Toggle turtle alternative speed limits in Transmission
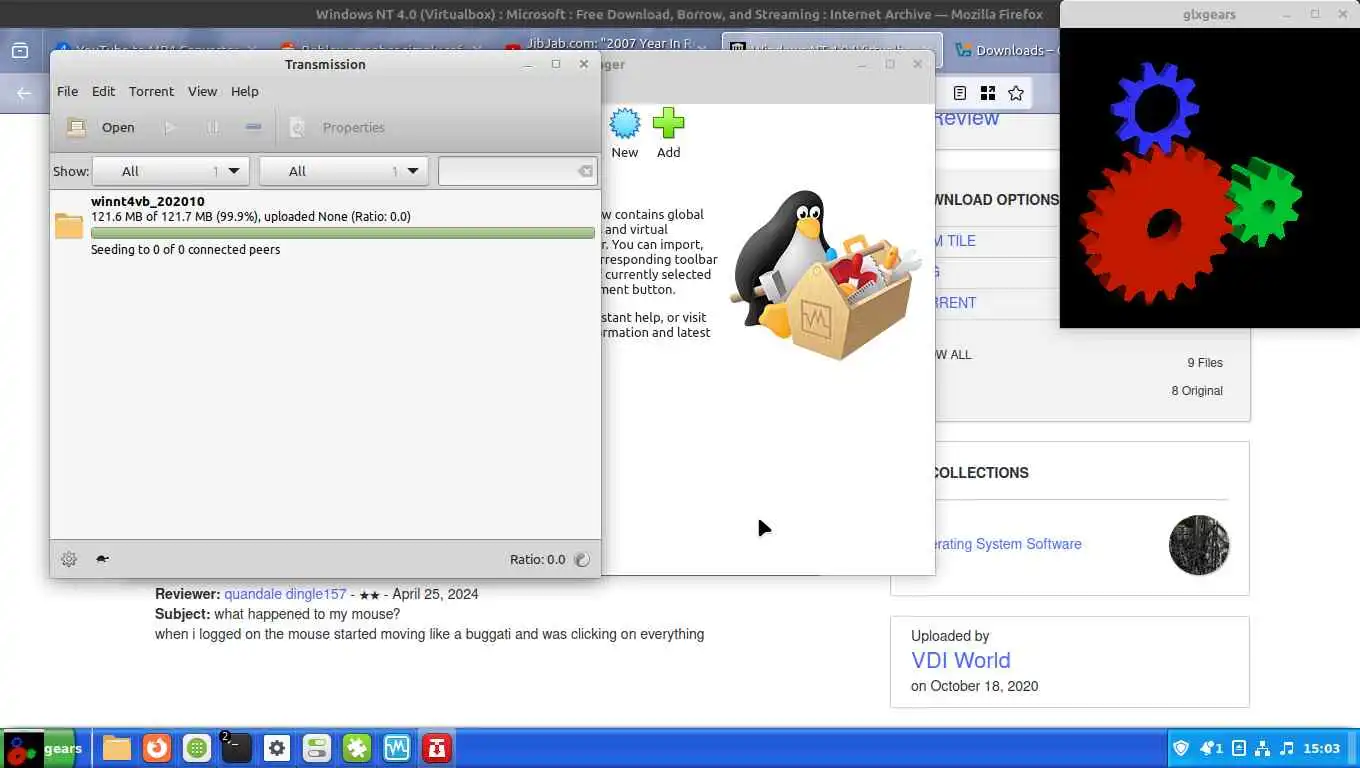The width and height of the screenshot is (1360, 768). (102, 559)
